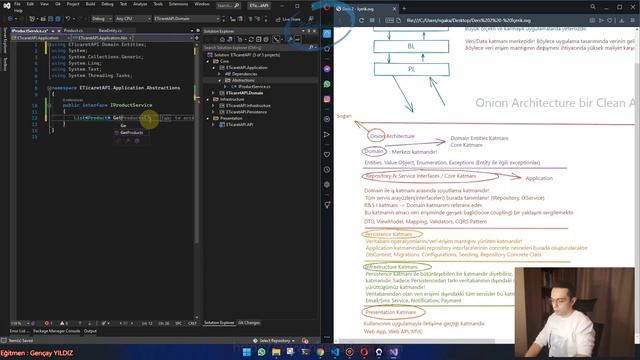Switch to the Product.cs tab
640x360 pixels.
(x=73, y=31)
